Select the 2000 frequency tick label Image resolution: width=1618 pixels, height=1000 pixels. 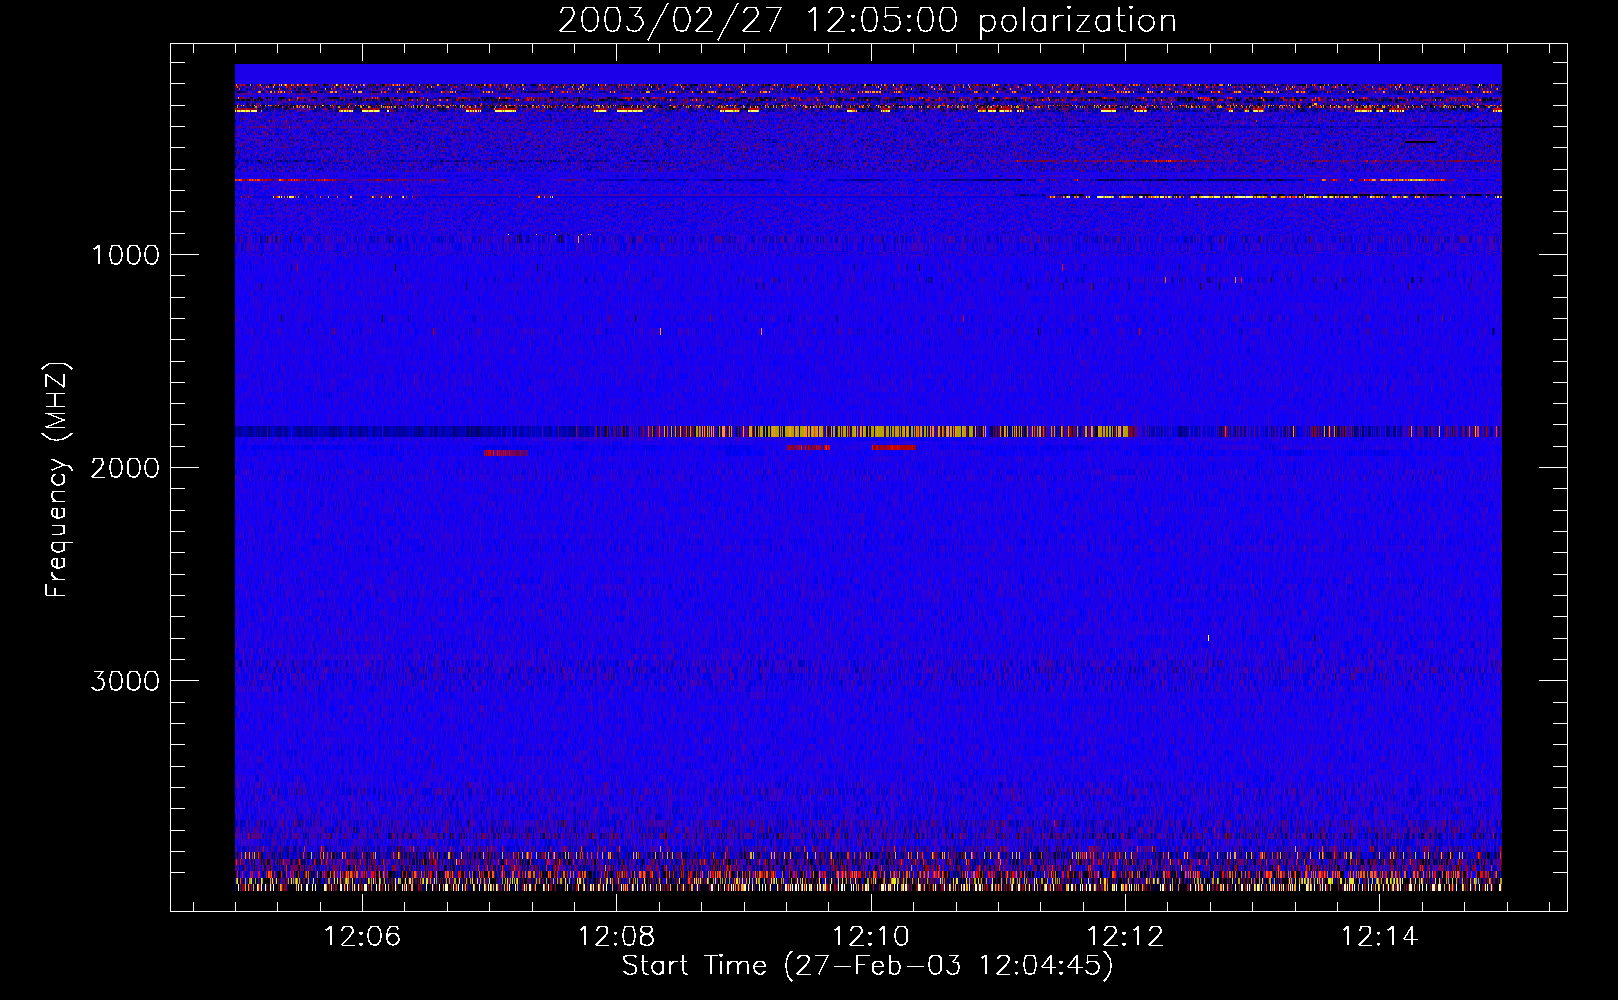click(125, 468)
